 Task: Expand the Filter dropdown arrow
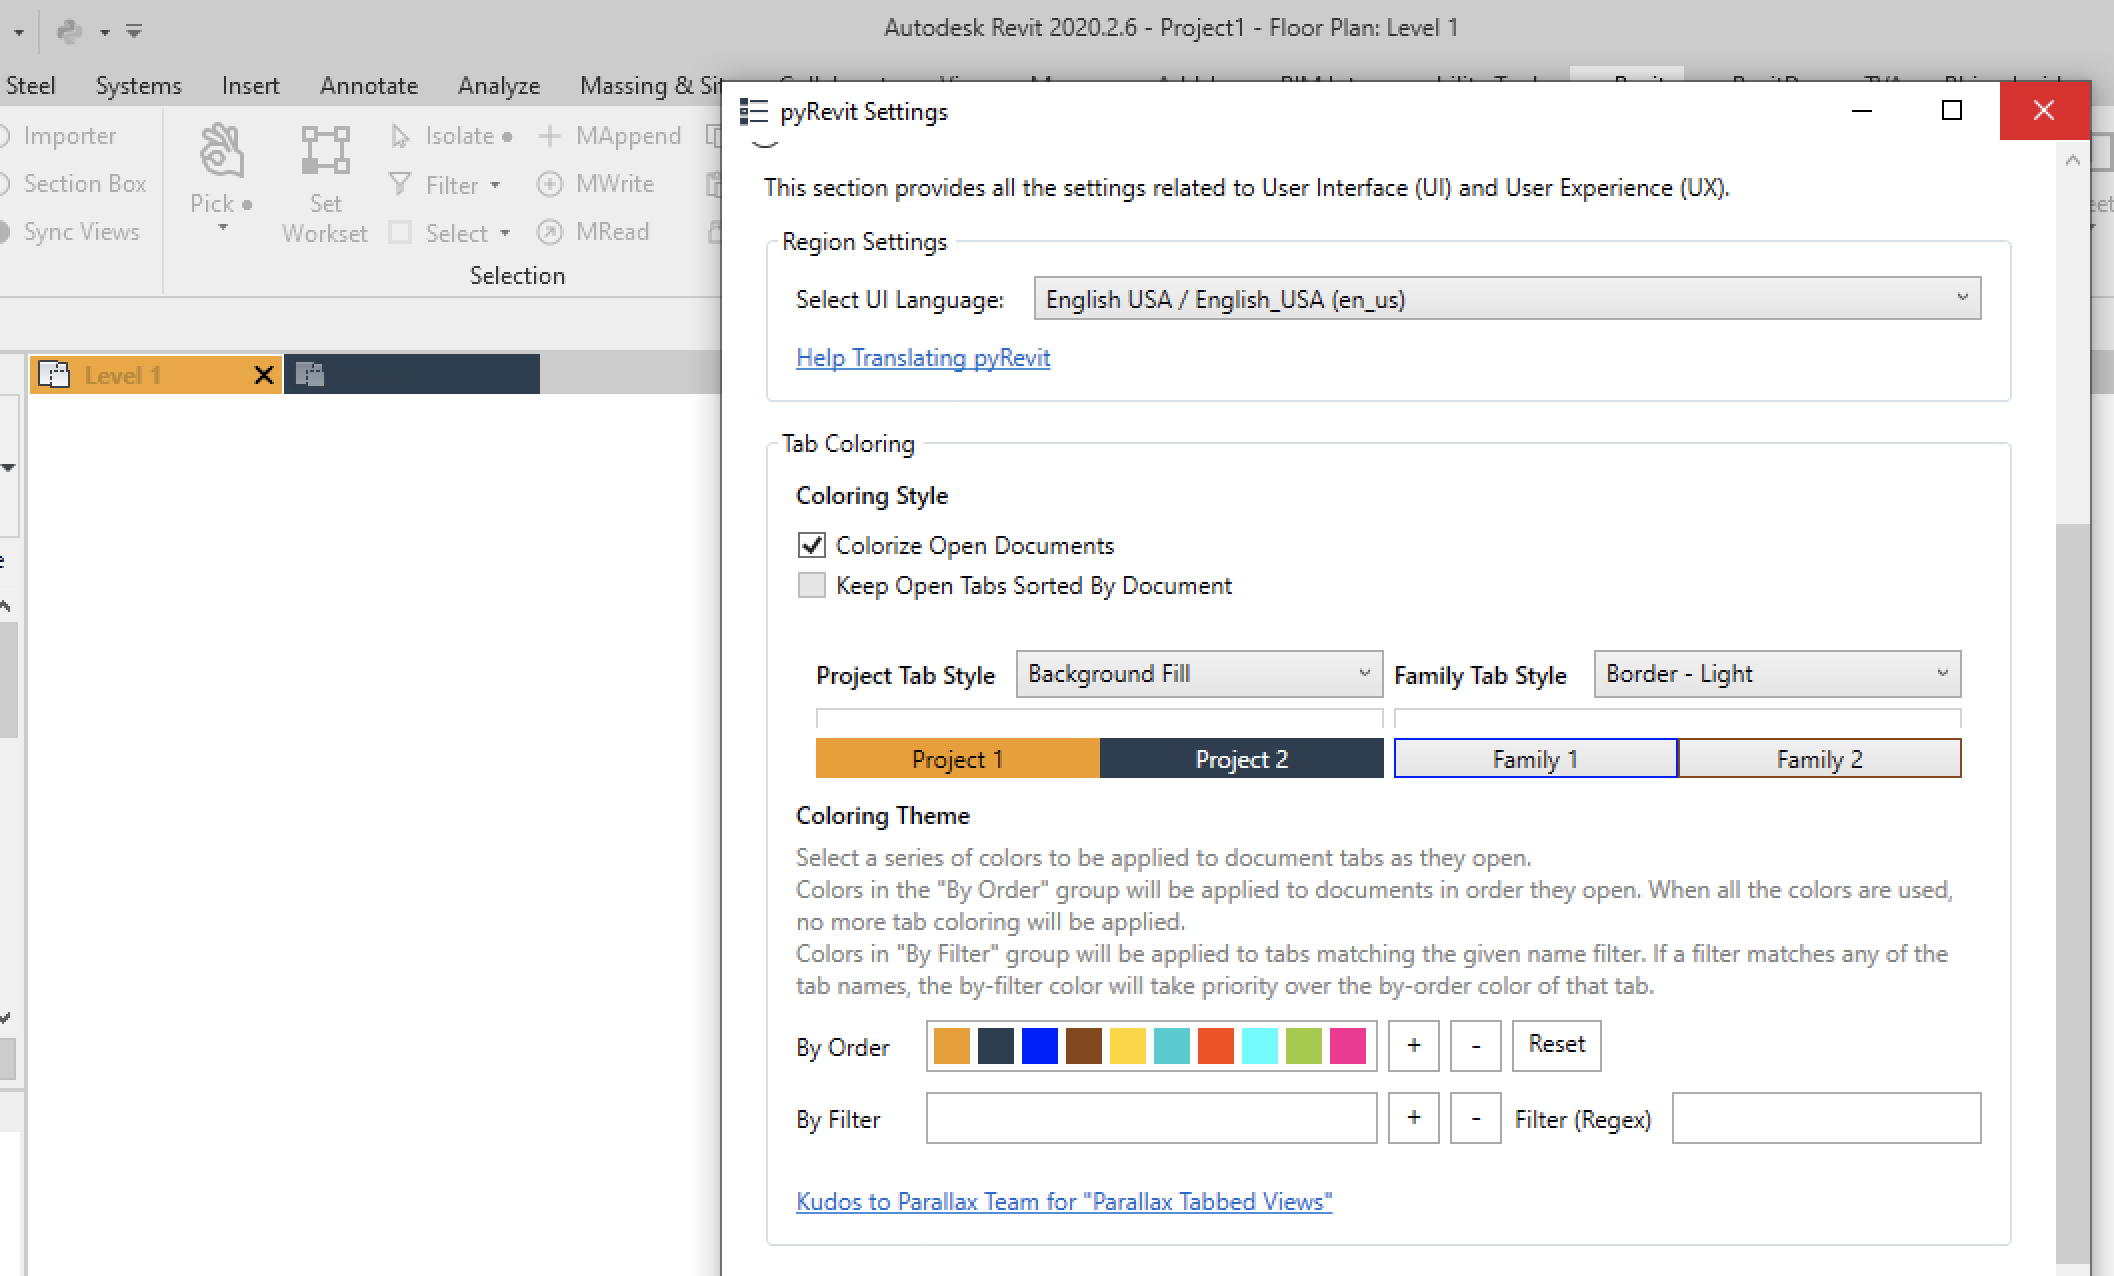coord(495,185)
